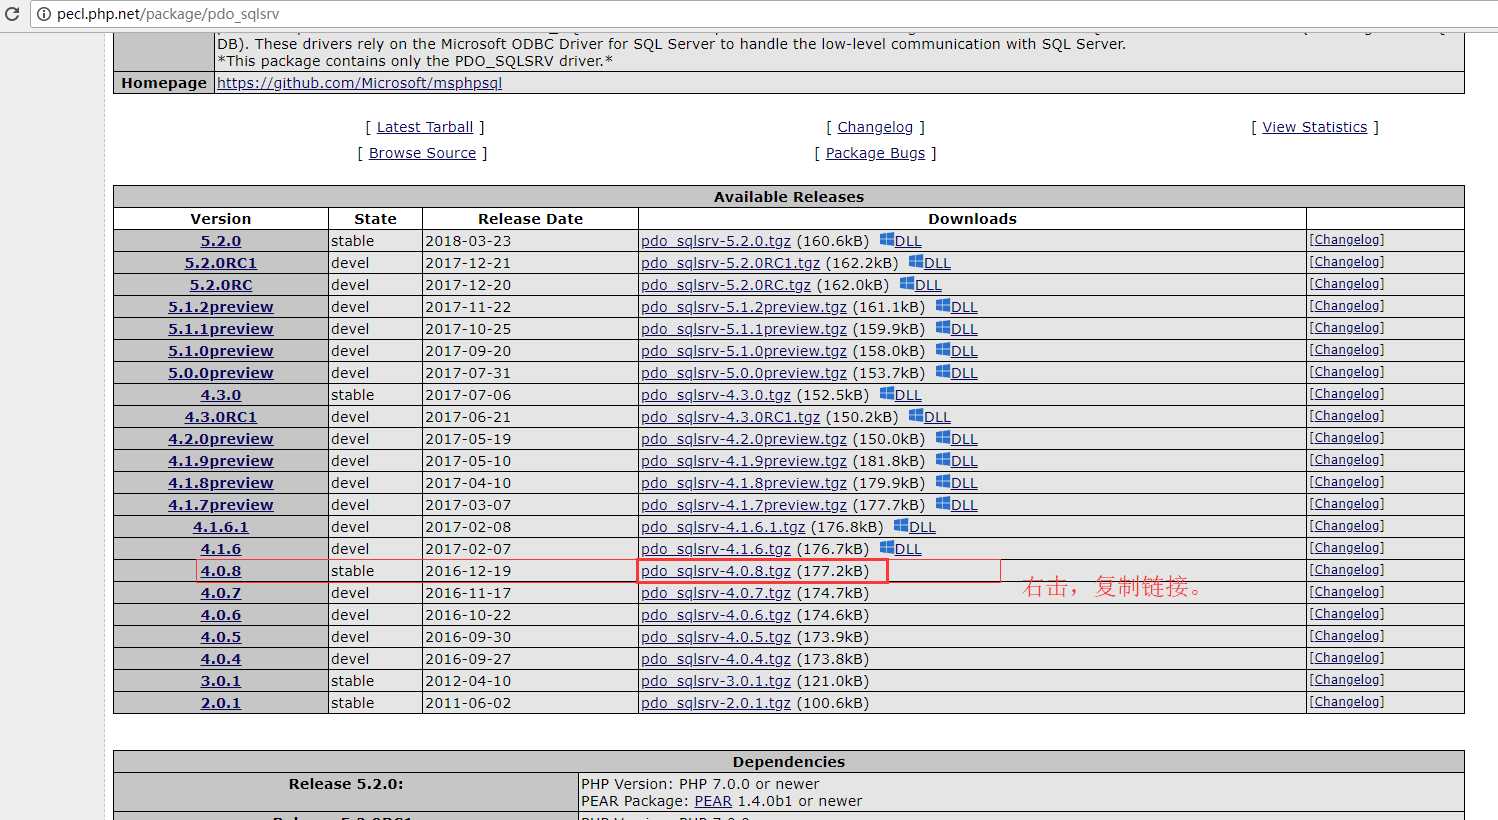
Task: Download pdo_sqlsrv-2.0.1.tgz
Action: click(716, 703)
